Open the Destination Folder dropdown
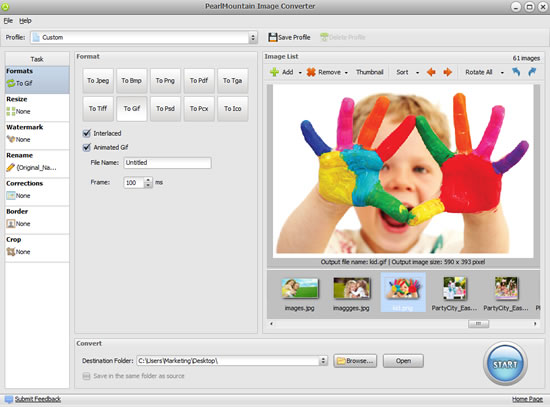 click(323, 361)
